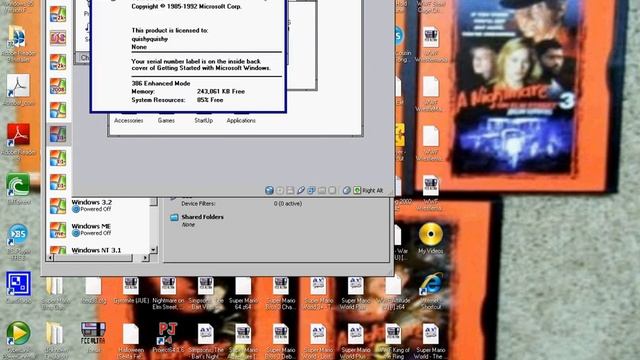This screenshot has width=640, height=360.
Task: Open the Accessories group in Program Manager
Action: (129, 120)
